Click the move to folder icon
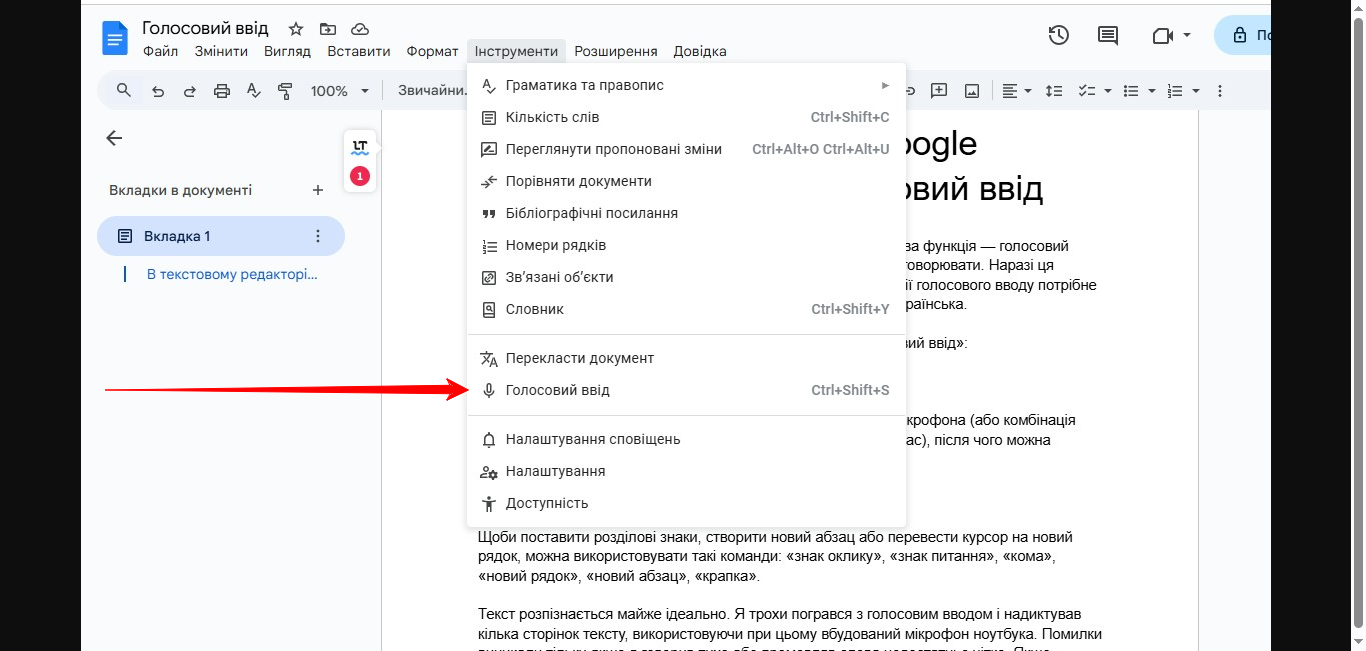 point(328,29)
